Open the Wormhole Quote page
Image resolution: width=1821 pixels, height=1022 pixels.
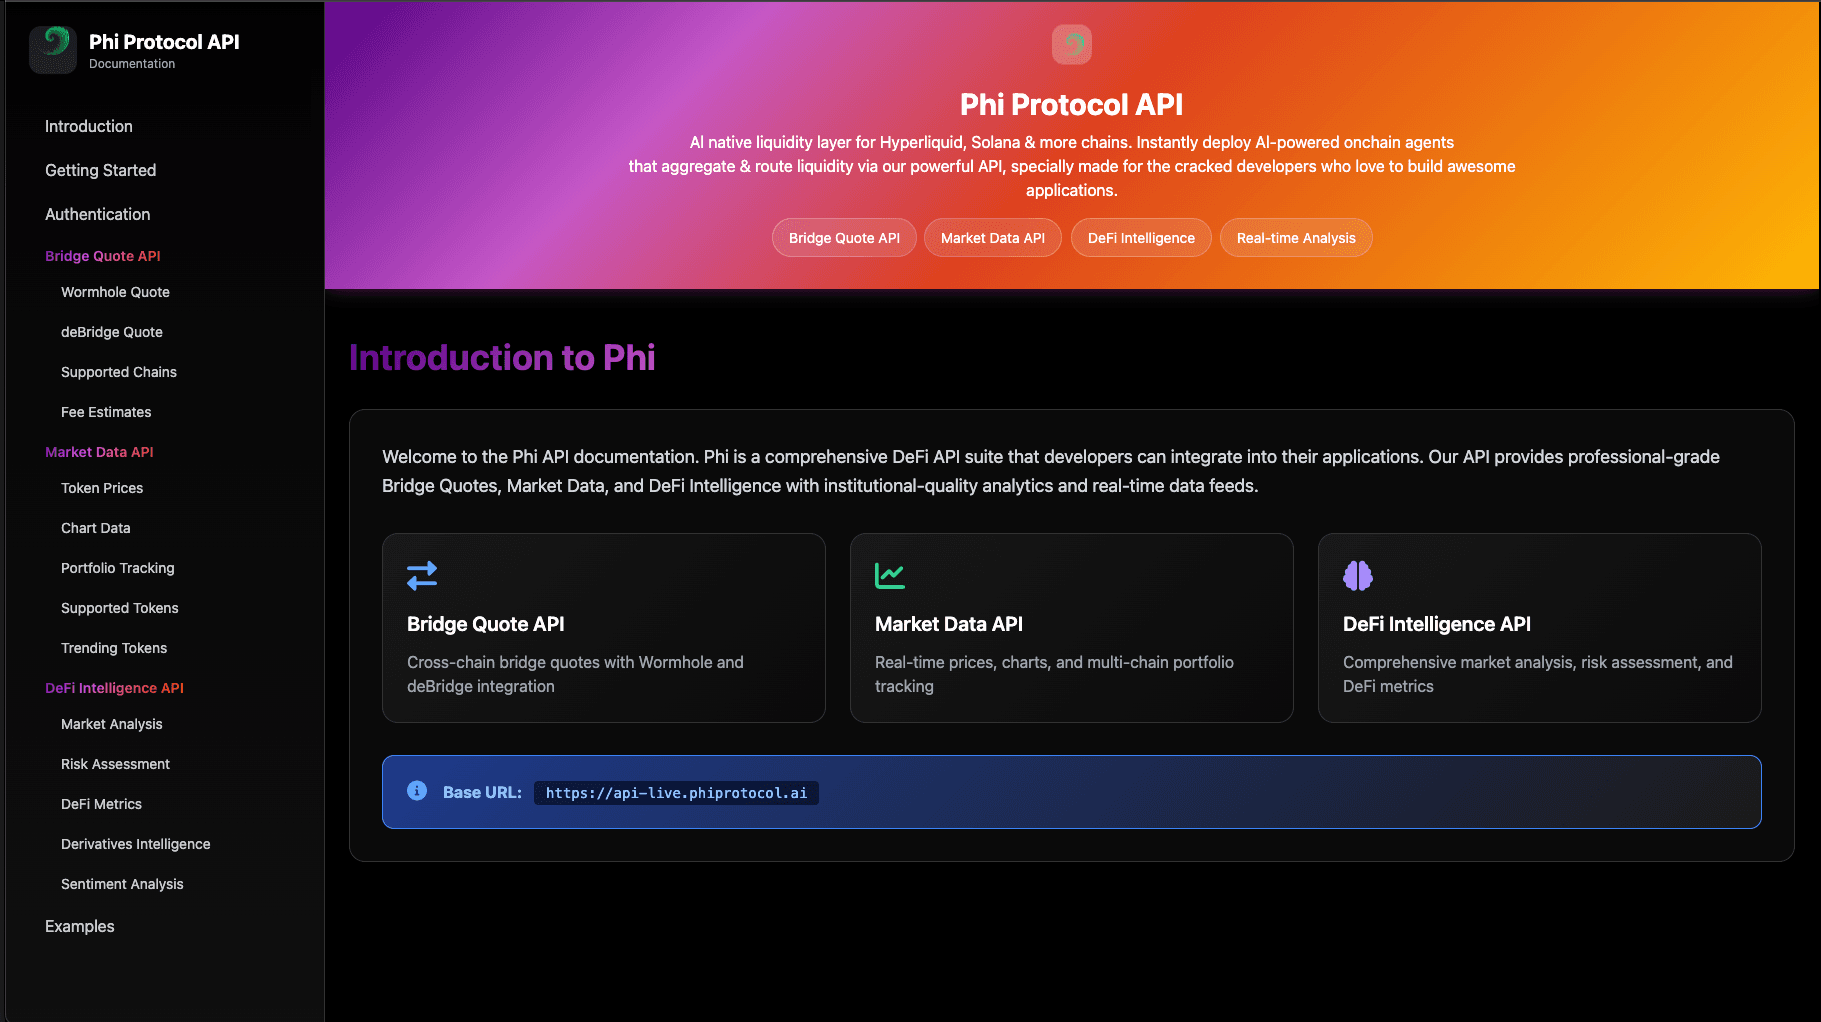[115, 292]
